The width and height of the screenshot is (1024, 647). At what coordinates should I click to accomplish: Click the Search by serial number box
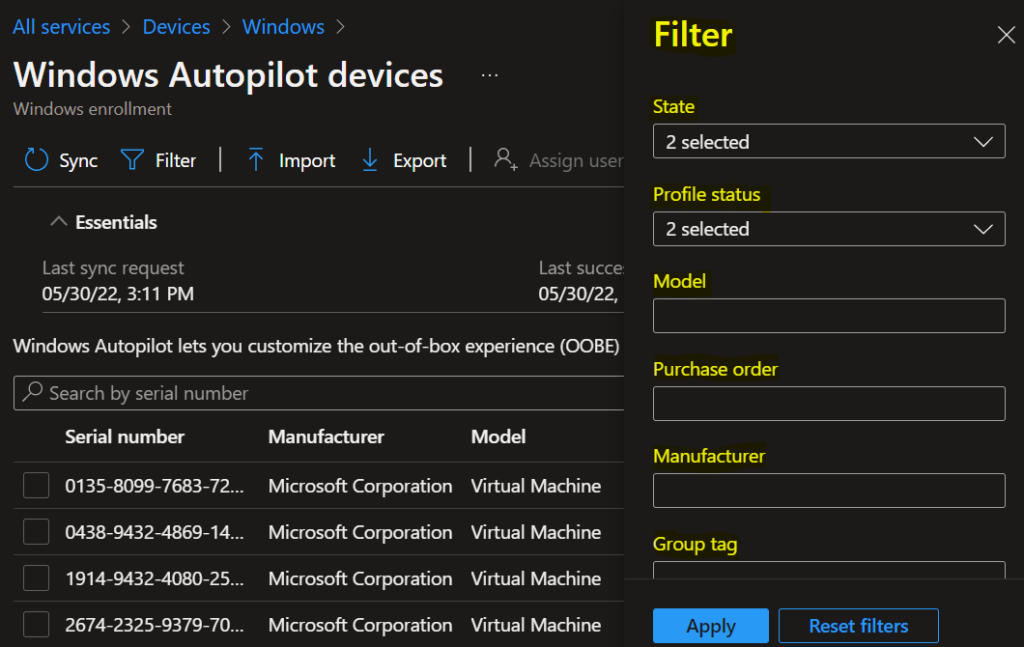click(319, 393)
